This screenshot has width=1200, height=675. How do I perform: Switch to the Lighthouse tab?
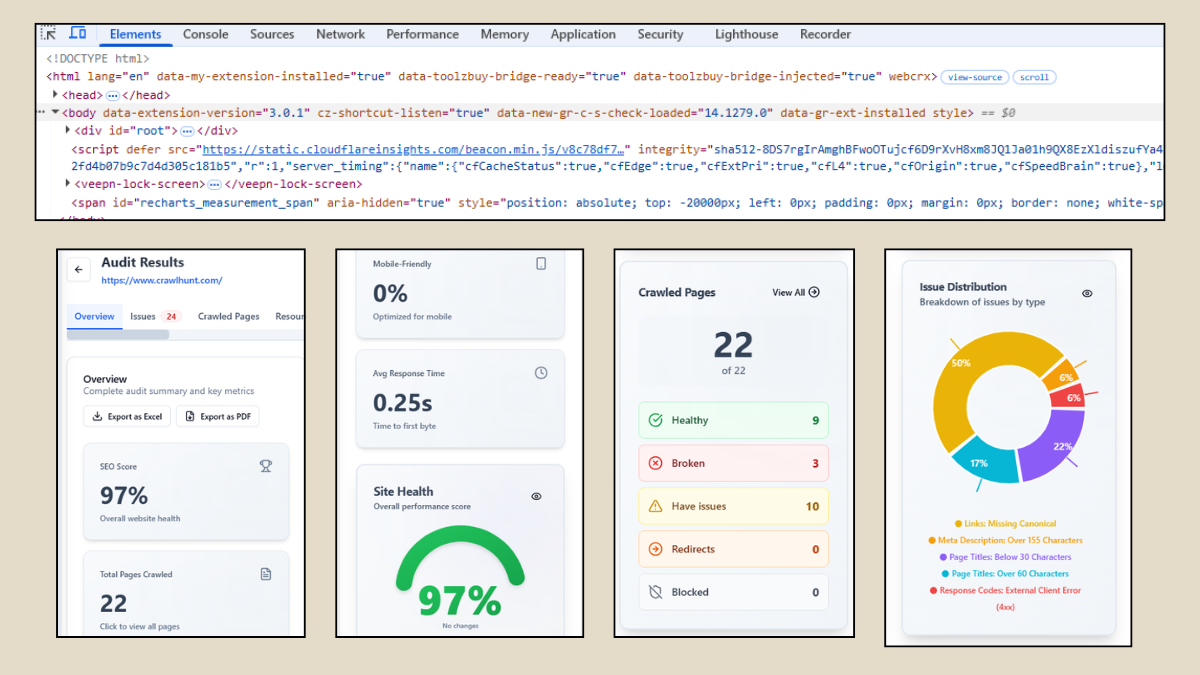(x=746, y=34)
